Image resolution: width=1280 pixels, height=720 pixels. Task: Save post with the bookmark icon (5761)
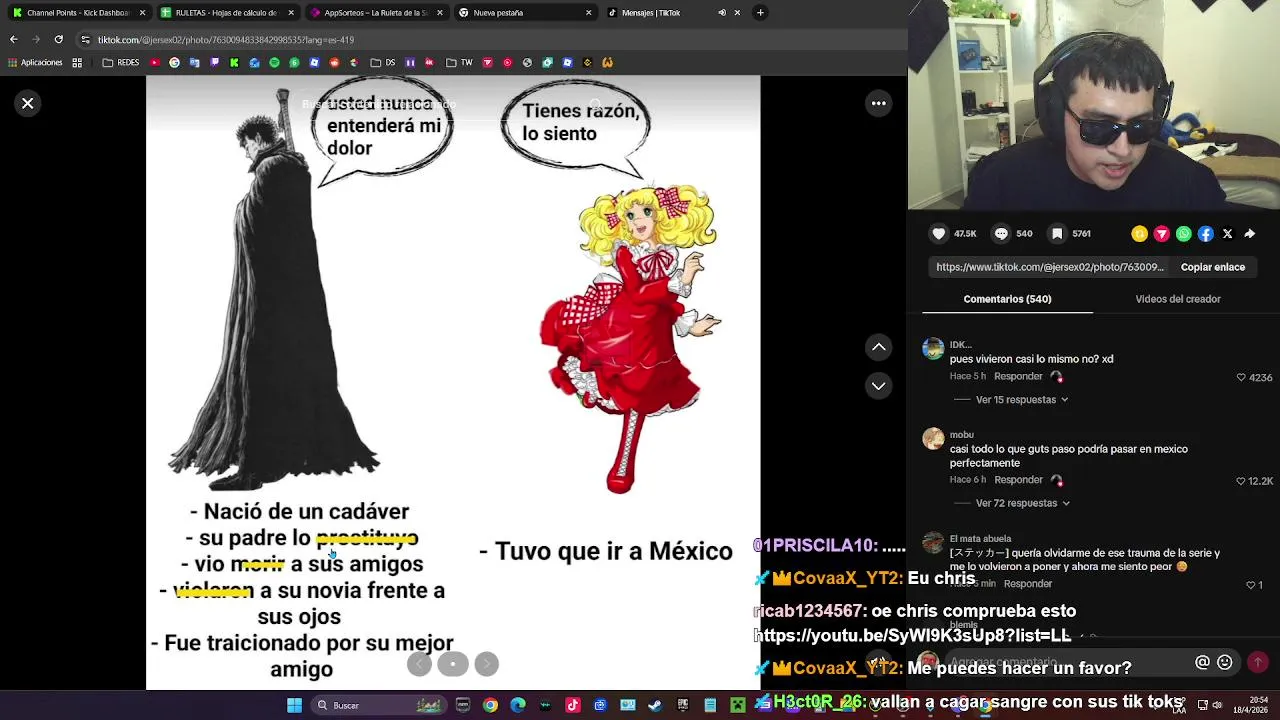(x=1057, y=233)
